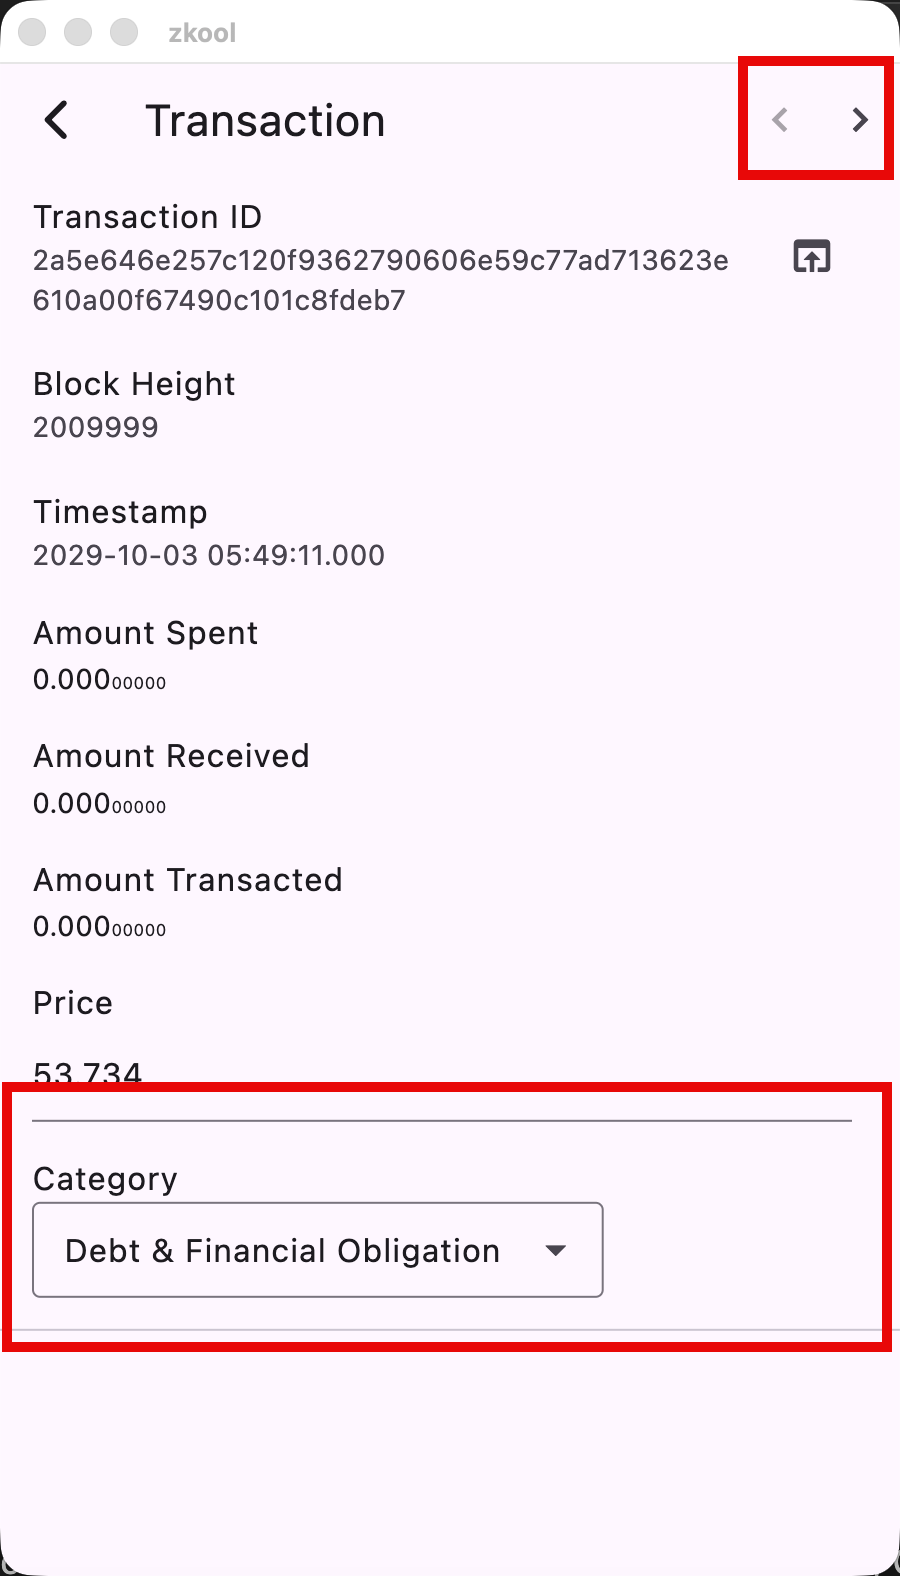Go to the previous transaction with left chevron
900x1576 pixels.
click(779, 120)
